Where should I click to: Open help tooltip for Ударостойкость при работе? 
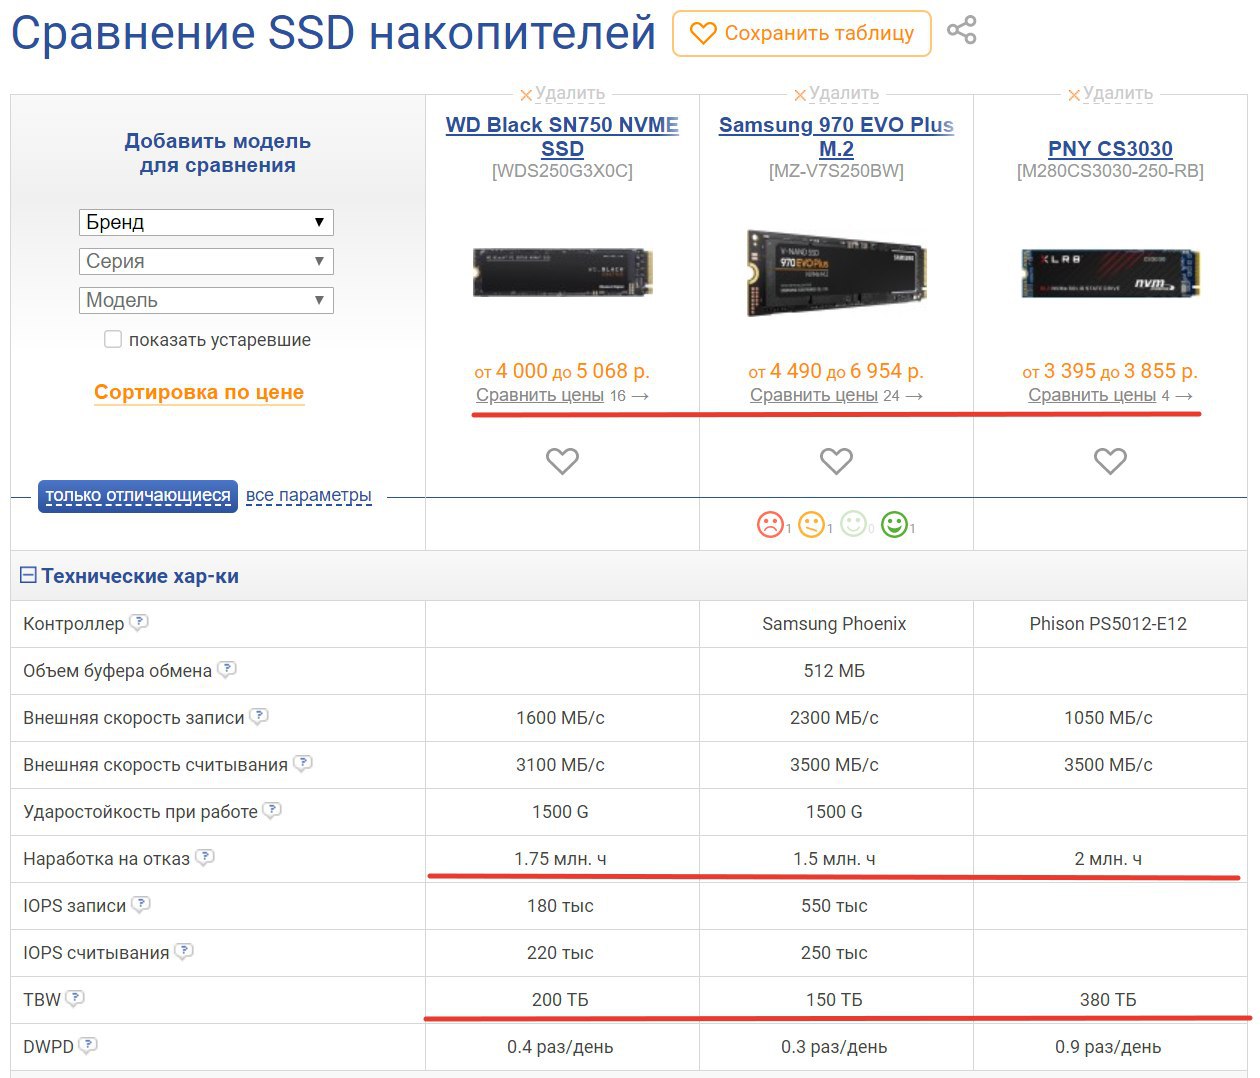[x=272, y=810]
